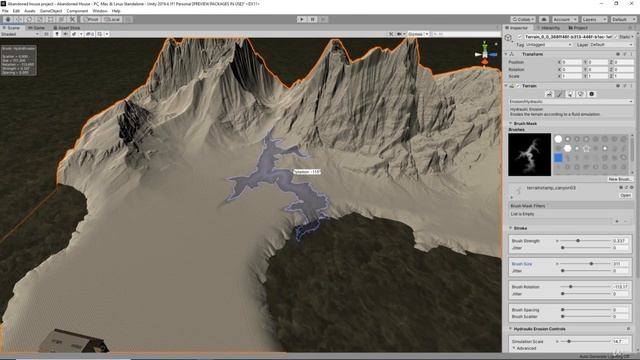Select the first white circle brush
Screen dimensions: 640x360
(558, 139)
